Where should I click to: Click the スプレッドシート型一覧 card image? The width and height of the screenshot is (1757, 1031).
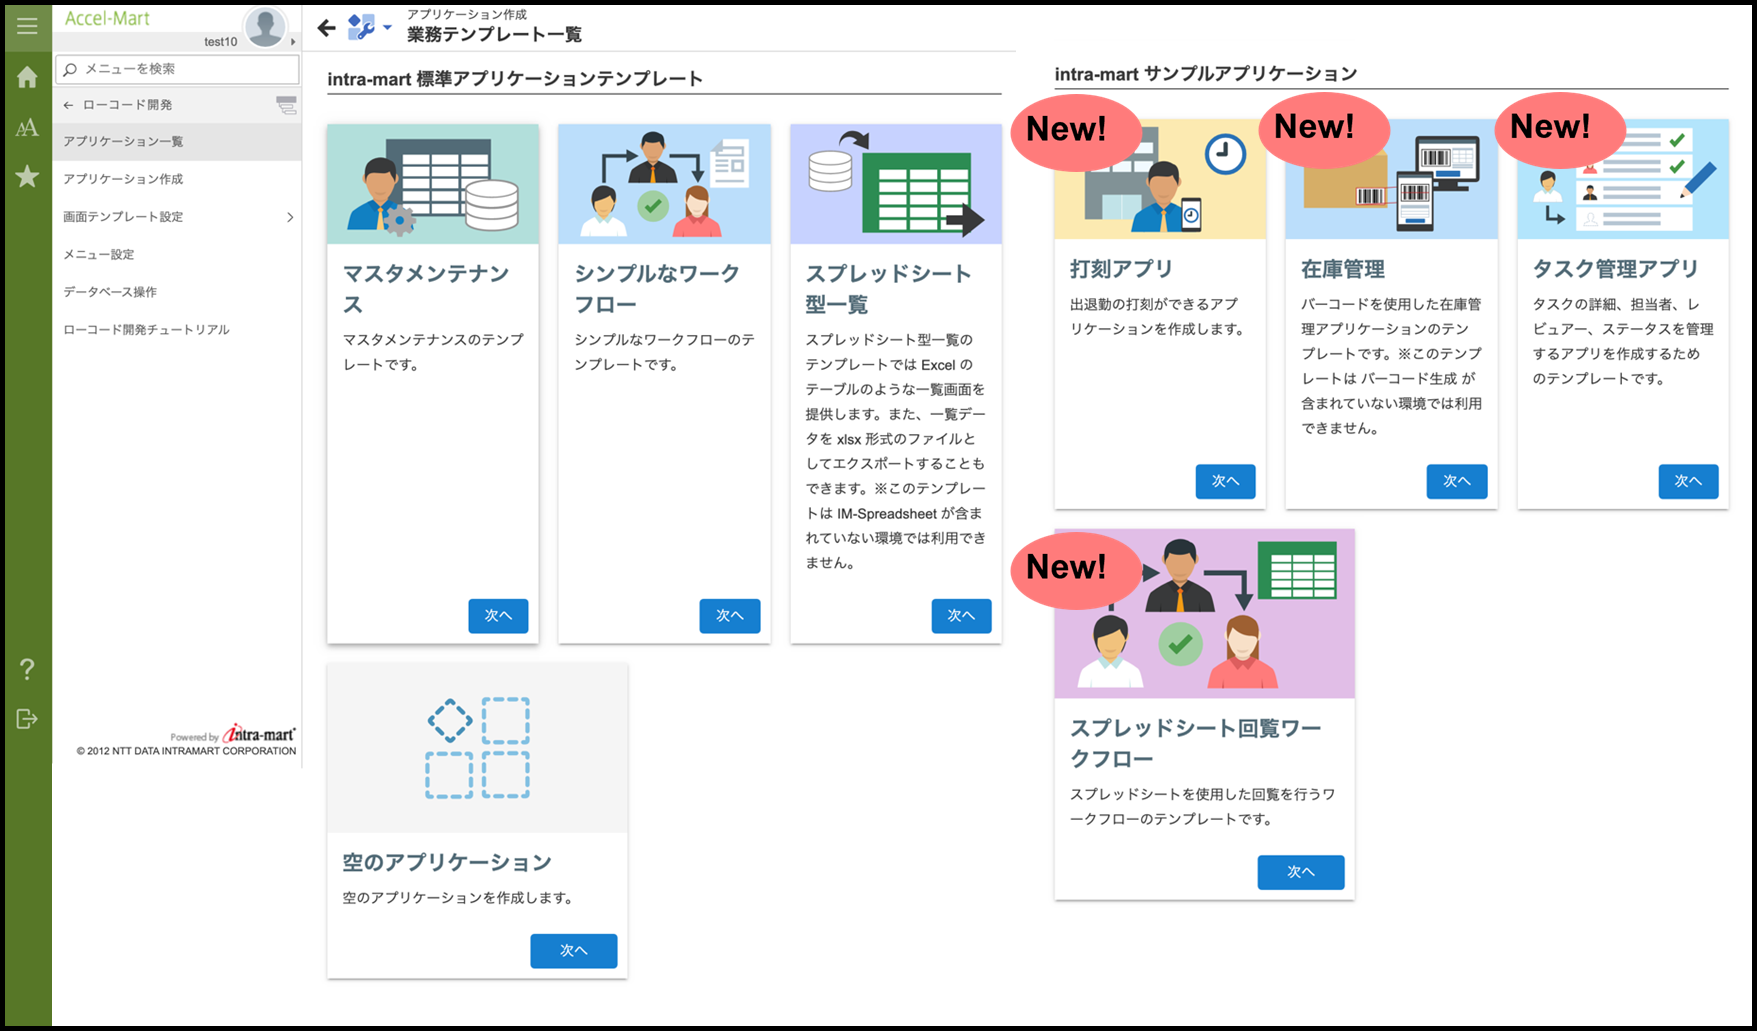click(896, 184)
